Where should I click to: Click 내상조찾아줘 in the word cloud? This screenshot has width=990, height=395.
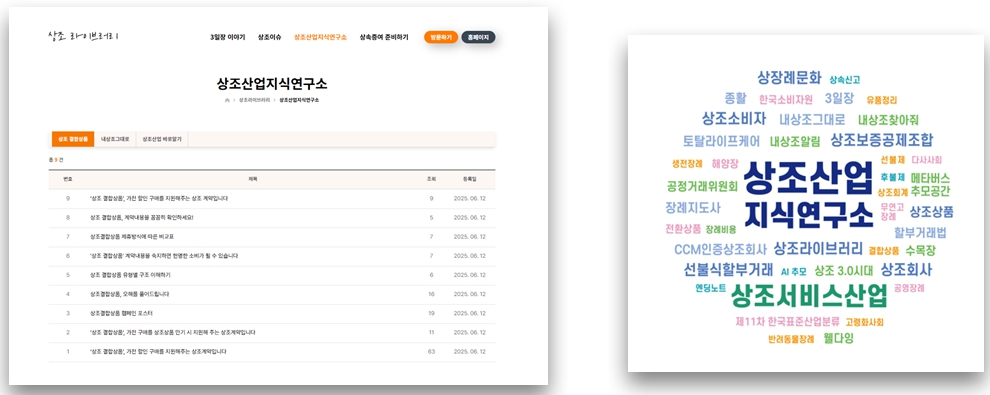tap(888, 120)
